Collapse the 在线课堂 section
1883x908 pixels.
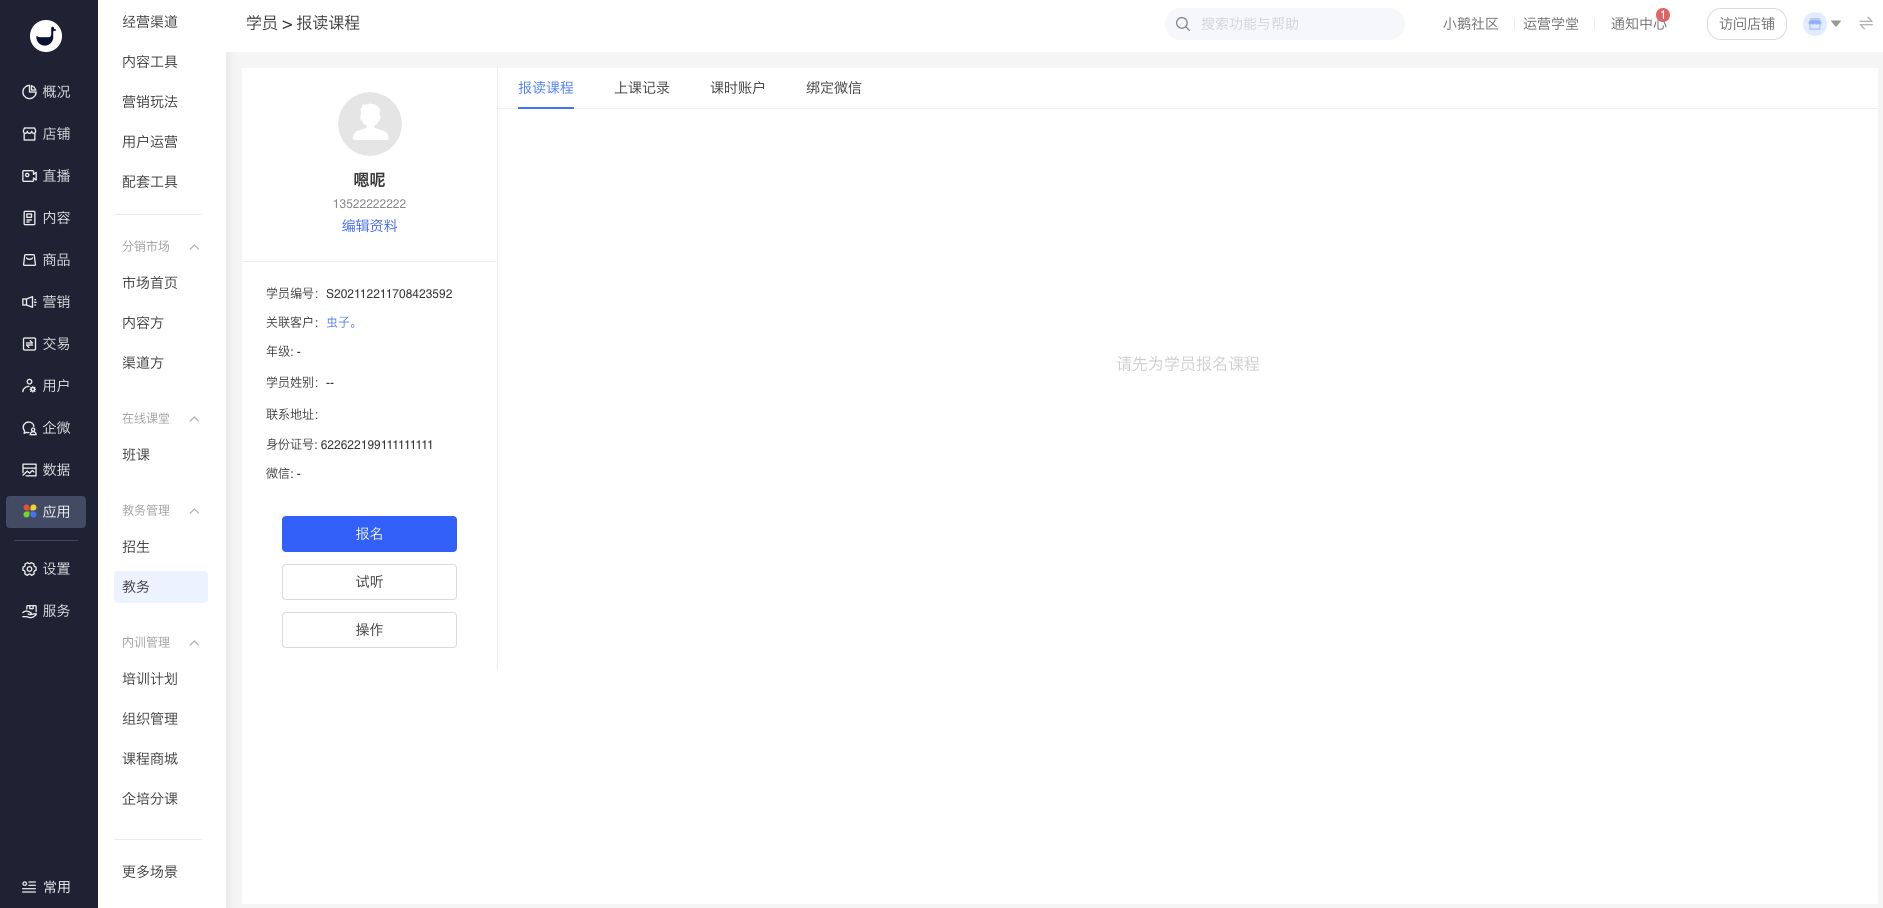pos(194,419)
